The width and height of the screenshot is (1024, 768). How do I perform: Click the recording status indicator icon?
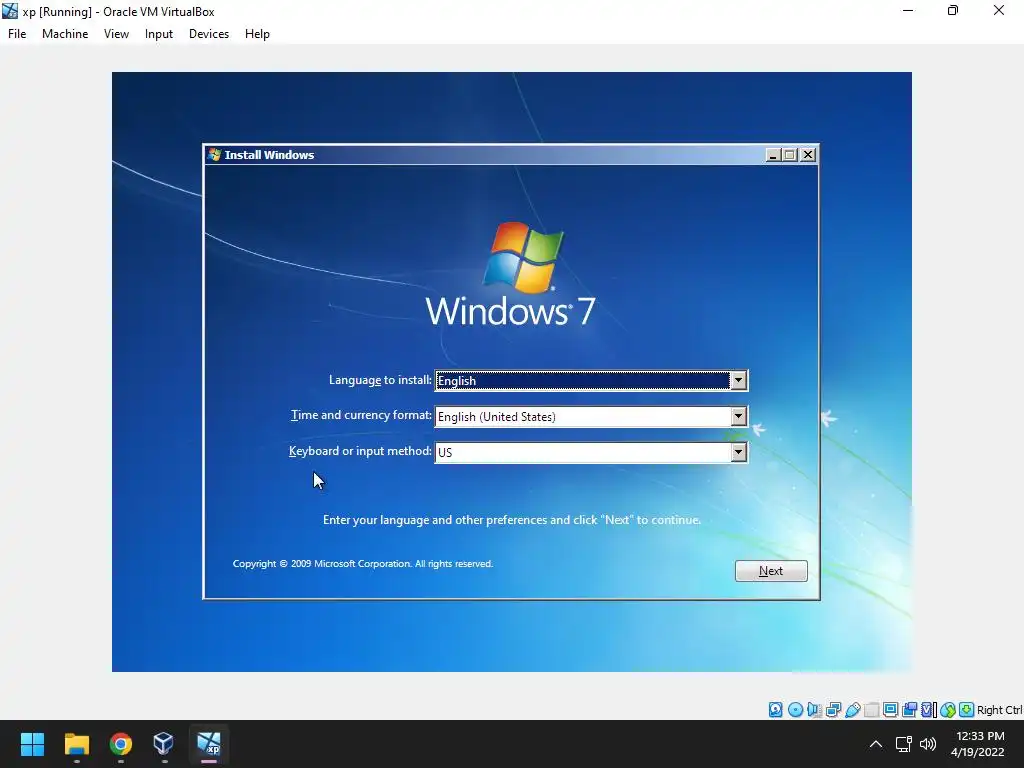[909, 710]
